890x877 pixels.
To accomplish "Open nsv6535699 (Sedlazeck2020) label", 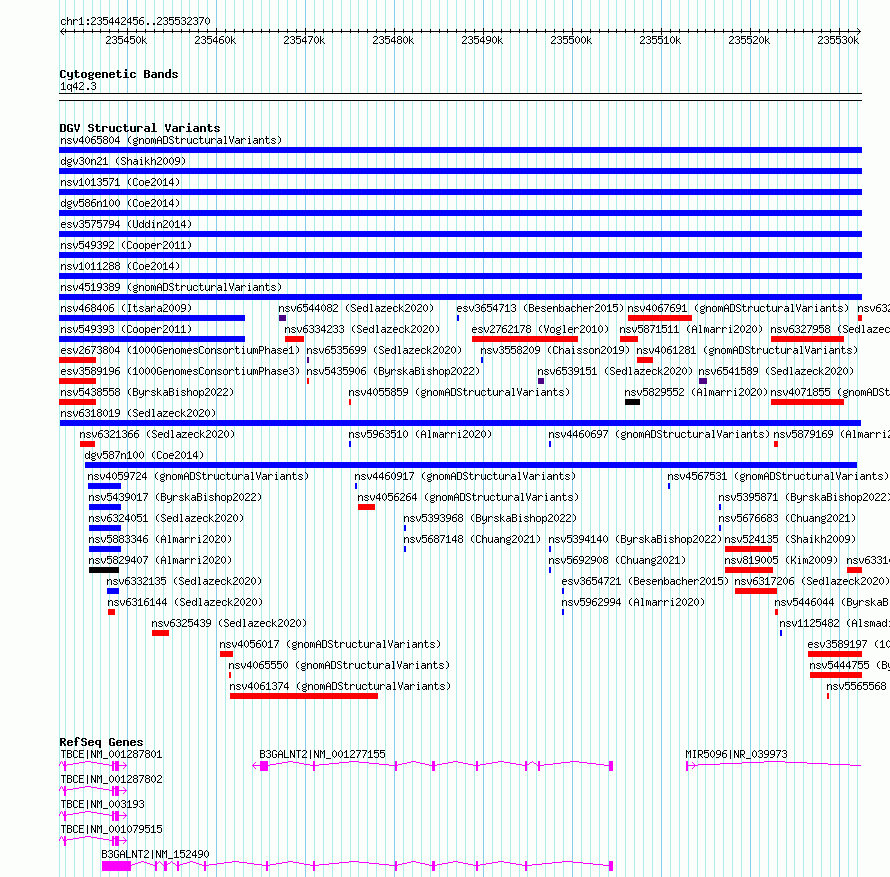I will pyautogui.click(x=384, y=350).
